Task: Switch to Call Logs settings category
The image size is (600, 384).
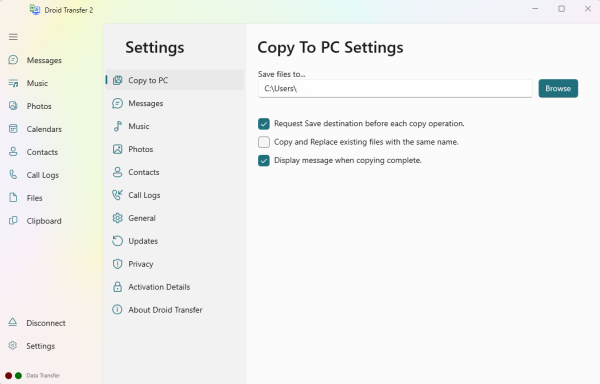Action: (x=174, y=195)
